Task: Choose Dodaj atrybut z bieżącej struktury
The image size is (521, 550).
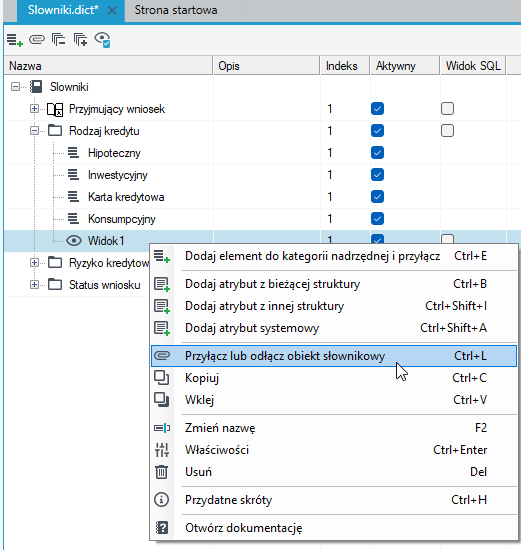Action: click(x=334, y=284)
